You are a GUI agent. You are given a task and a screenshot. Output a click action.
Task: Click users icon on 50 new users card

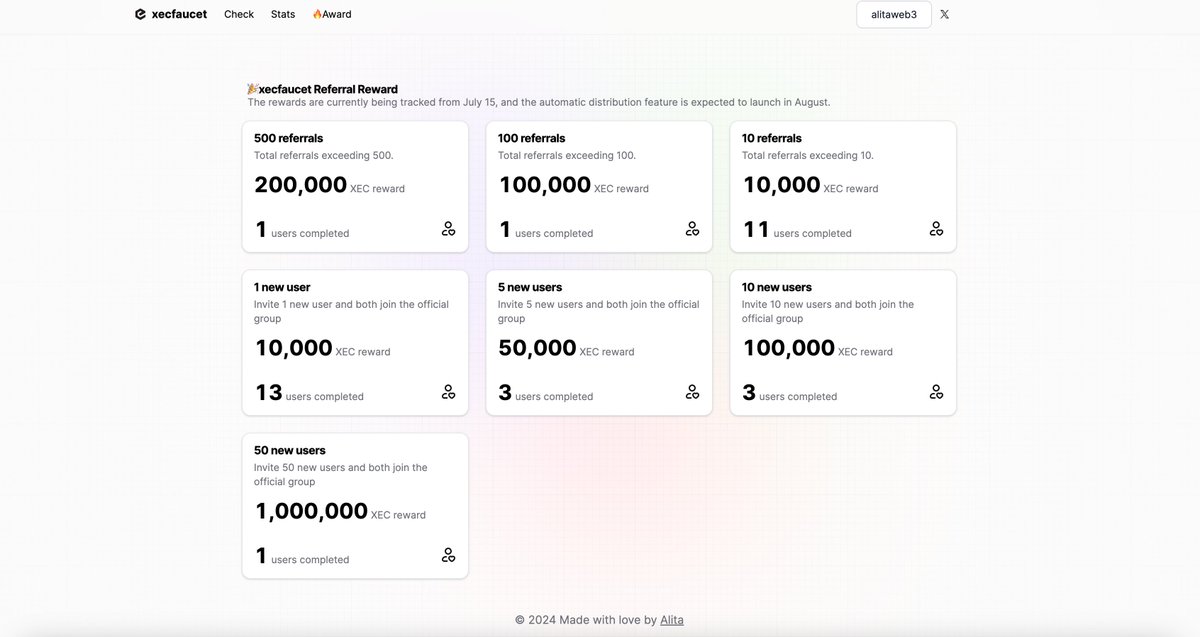pos(448,555)
